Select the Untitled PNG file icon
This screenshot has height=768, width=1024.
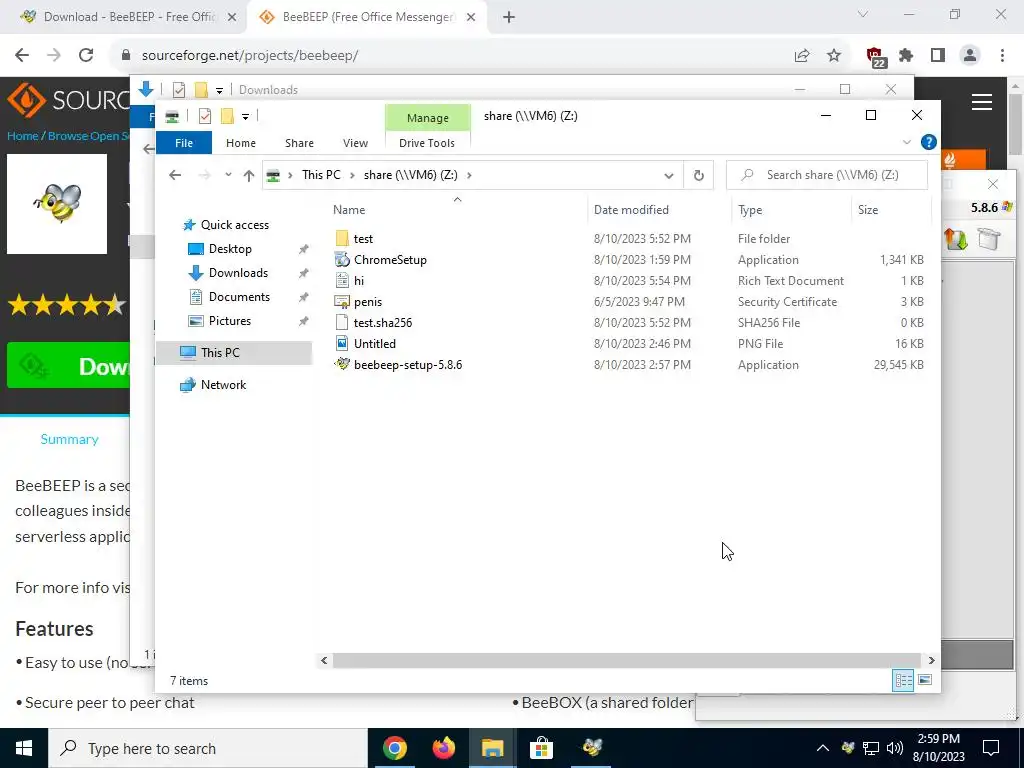[342, 343]
